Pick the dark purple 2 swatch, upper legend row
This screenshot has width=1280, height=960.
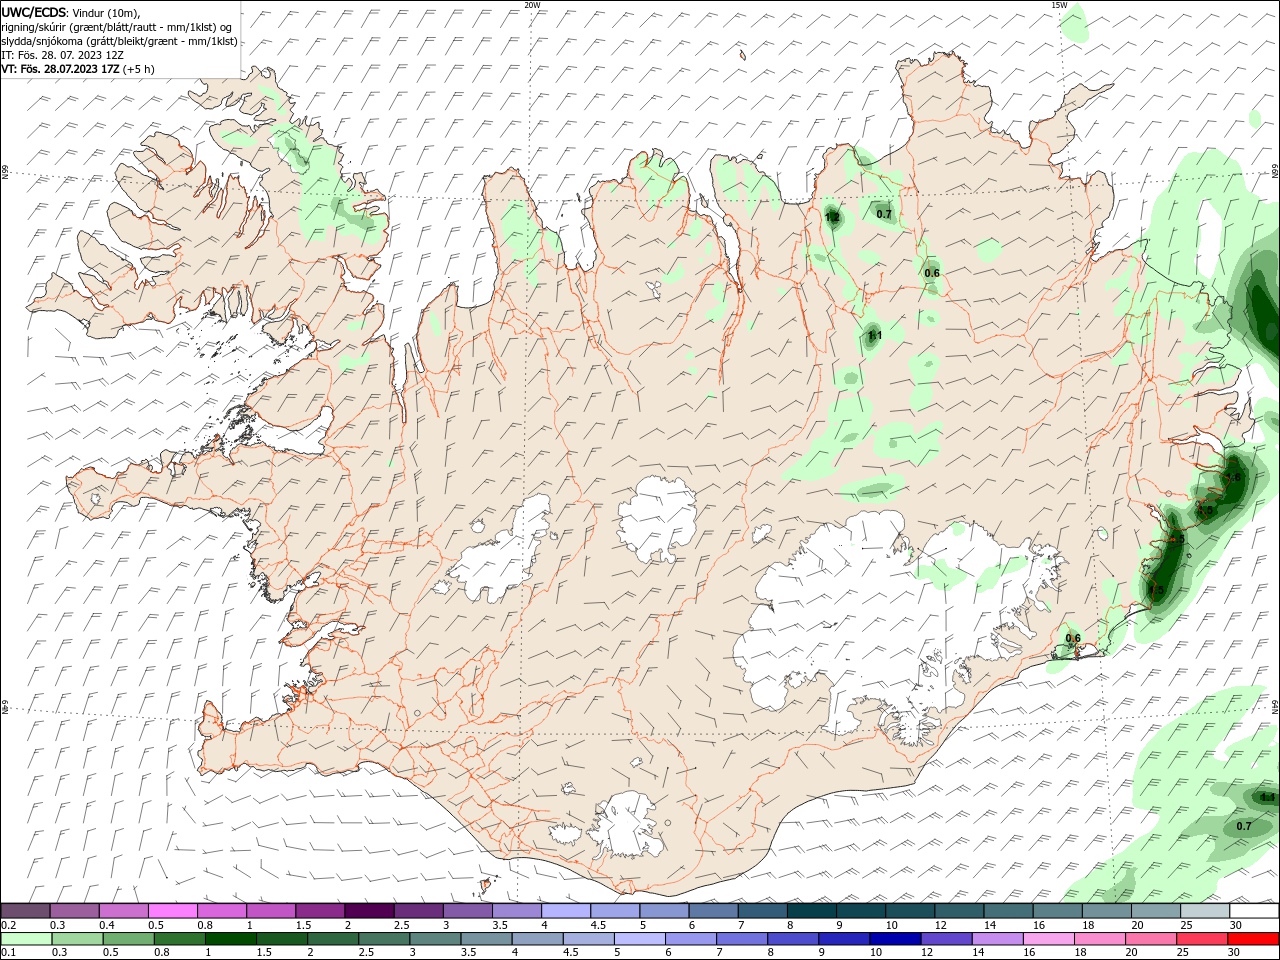click(368, 911)
